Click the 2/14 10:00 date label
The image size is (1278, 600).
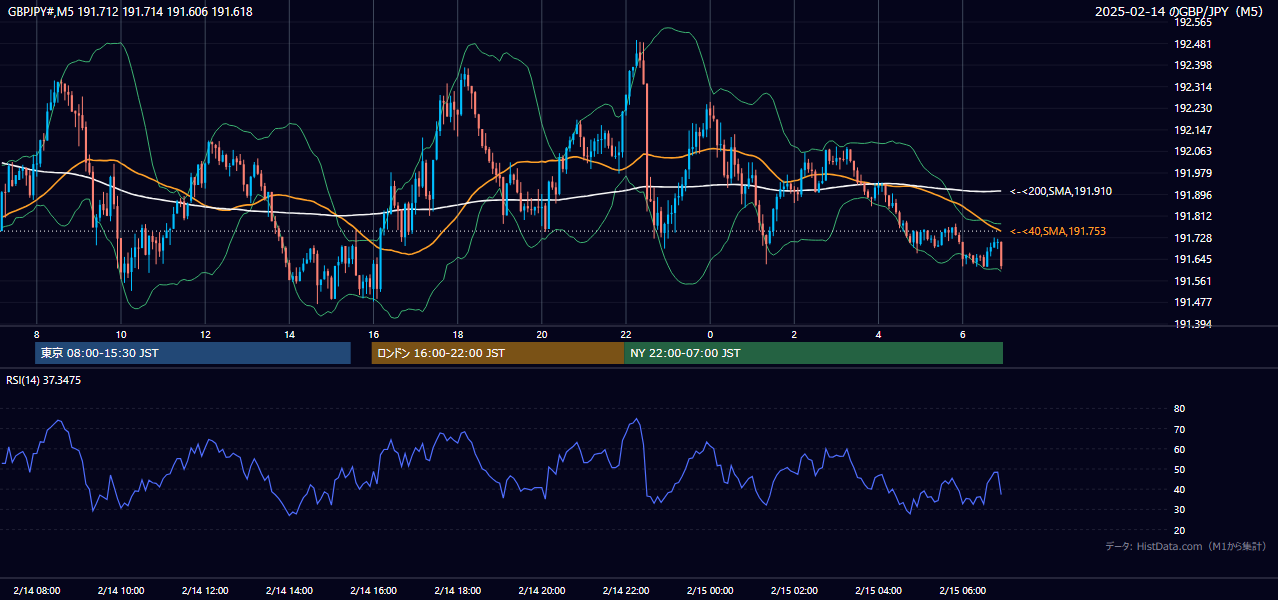coord(121,590)
